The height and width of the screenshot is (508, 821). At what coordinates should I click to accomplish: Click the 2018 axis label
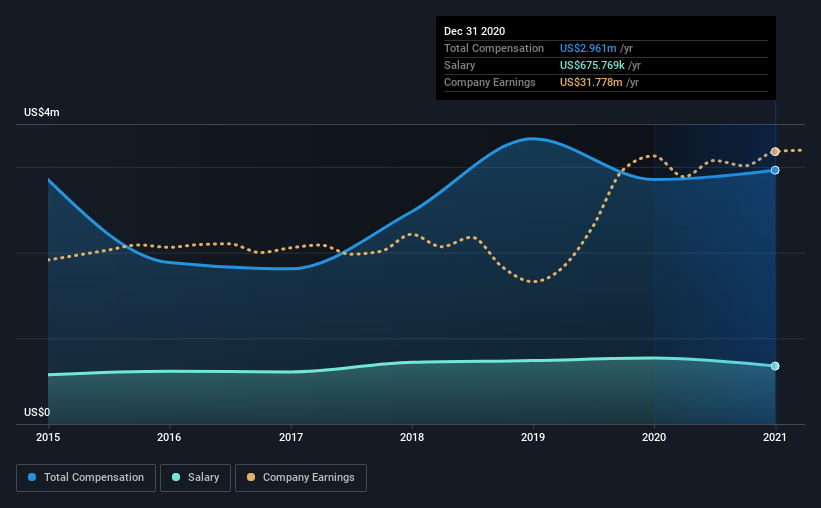412,437
